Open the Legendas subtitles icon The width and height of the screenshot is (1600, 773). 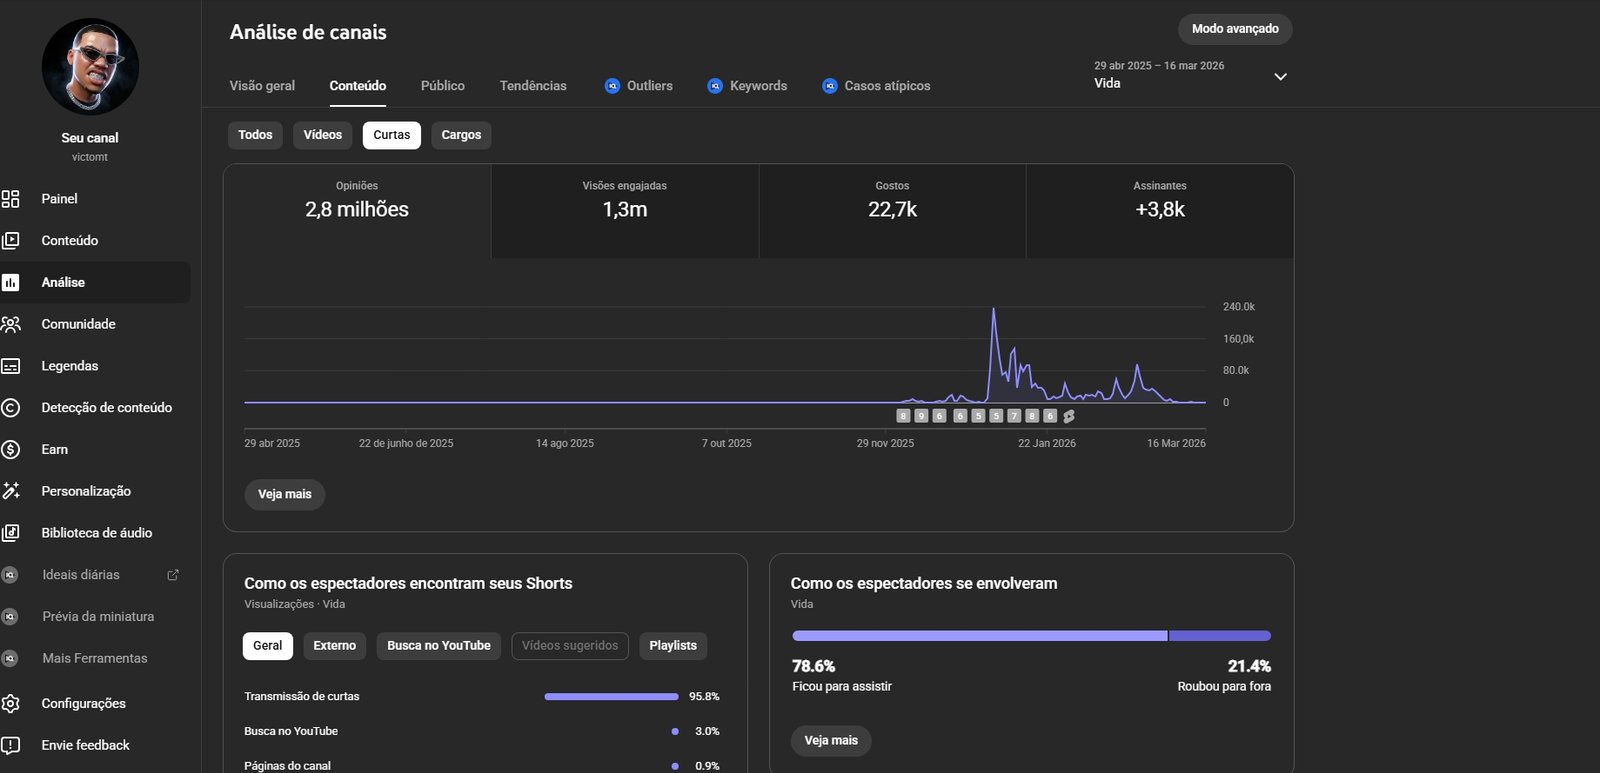(x=11, y=366)
